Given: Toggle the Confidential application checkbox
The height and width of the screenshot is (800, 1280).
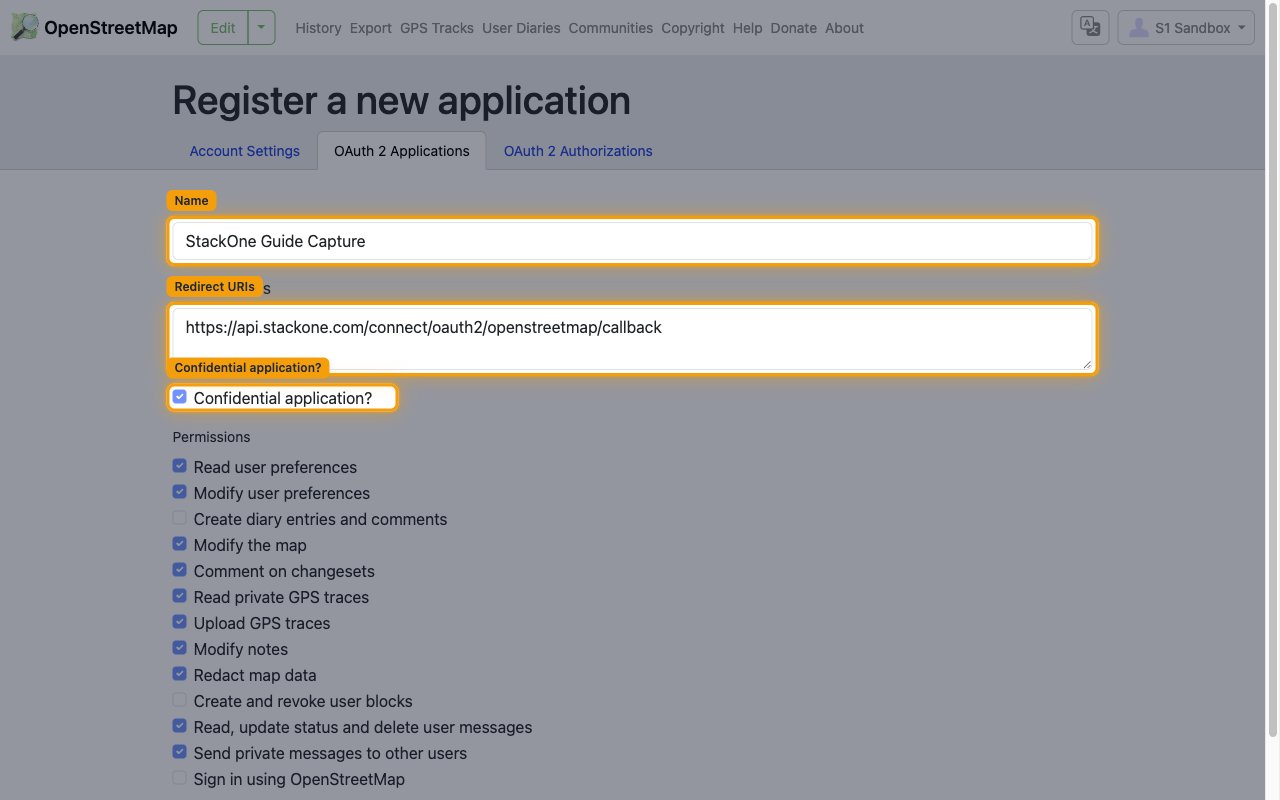Looking at the screenshot, I should 179,397.
